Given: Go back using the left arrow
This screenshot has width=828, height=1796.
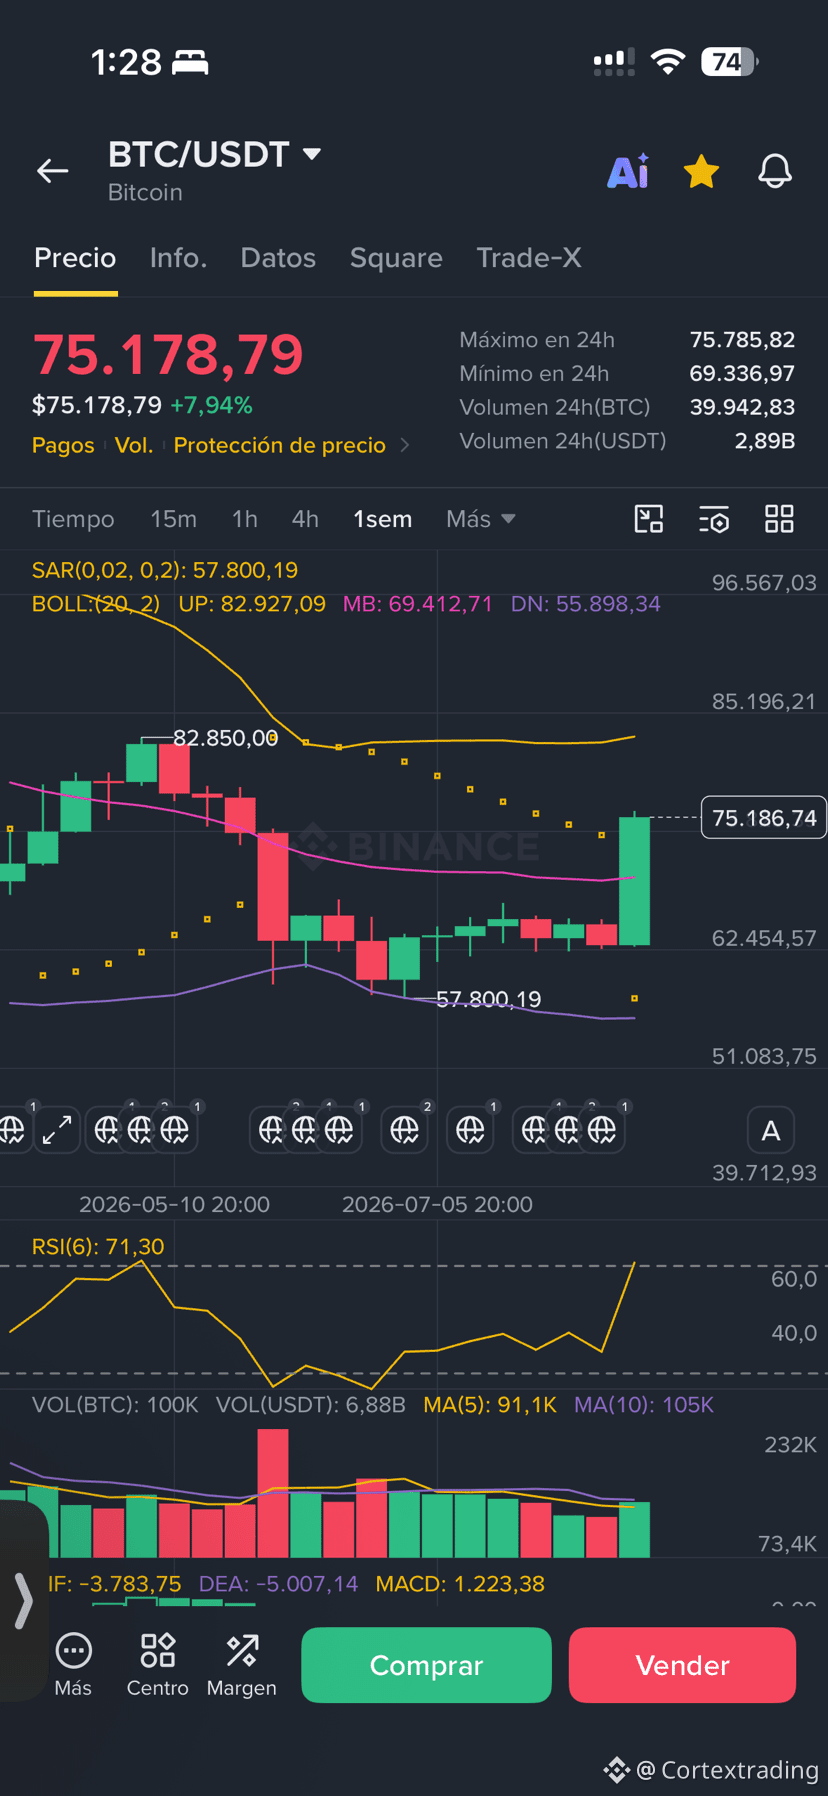Looking at the screenshot, I should (x=53, y=171).
